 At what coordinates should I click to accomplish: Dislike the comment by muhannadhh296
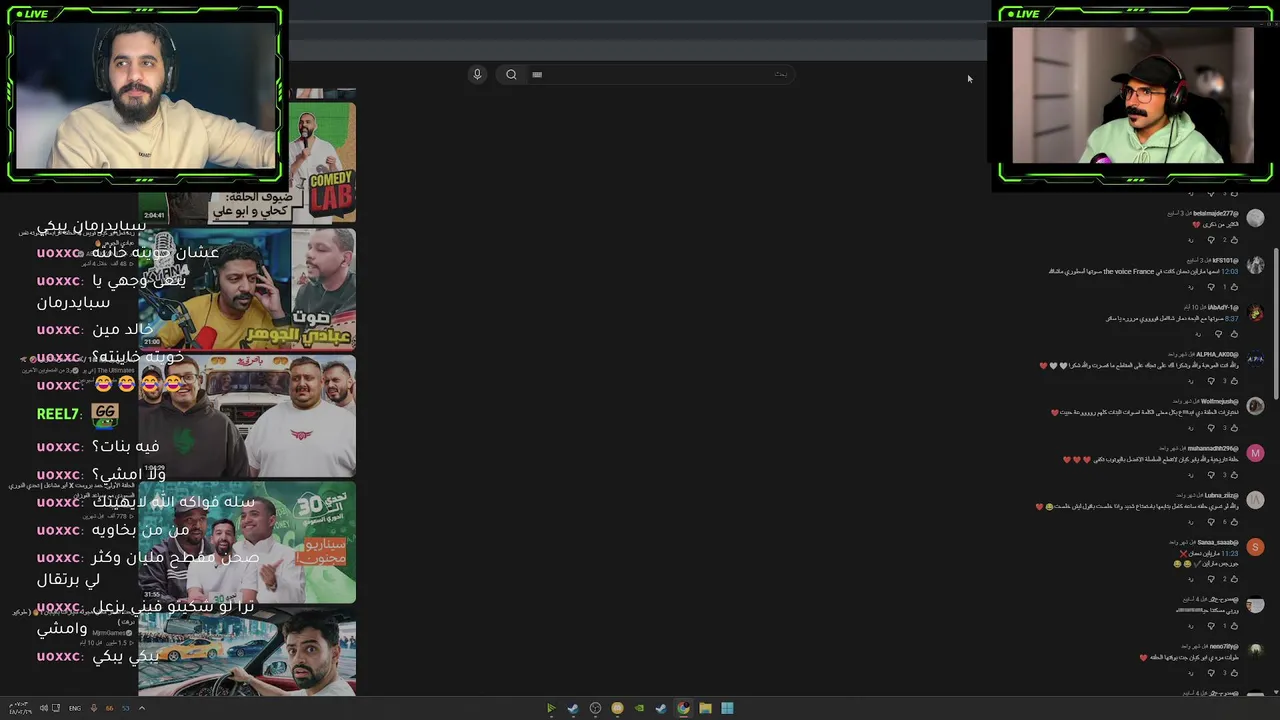(x=1210, y=475)
